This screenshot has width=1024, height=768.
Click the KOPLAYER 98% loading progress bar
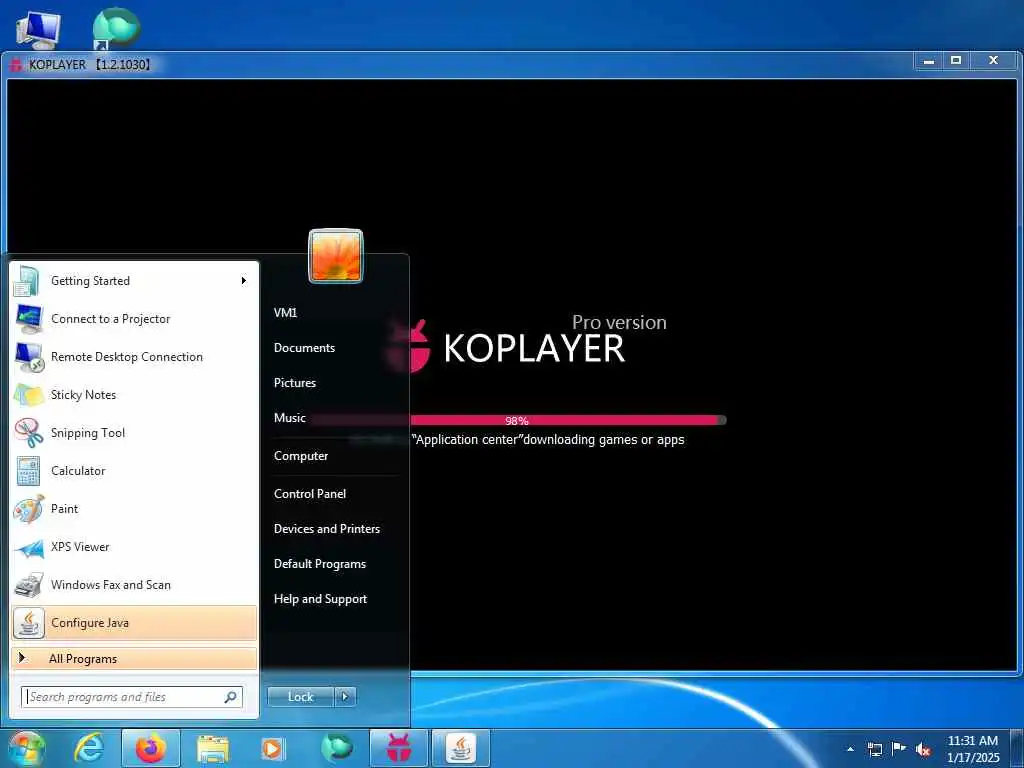(518, 421)
